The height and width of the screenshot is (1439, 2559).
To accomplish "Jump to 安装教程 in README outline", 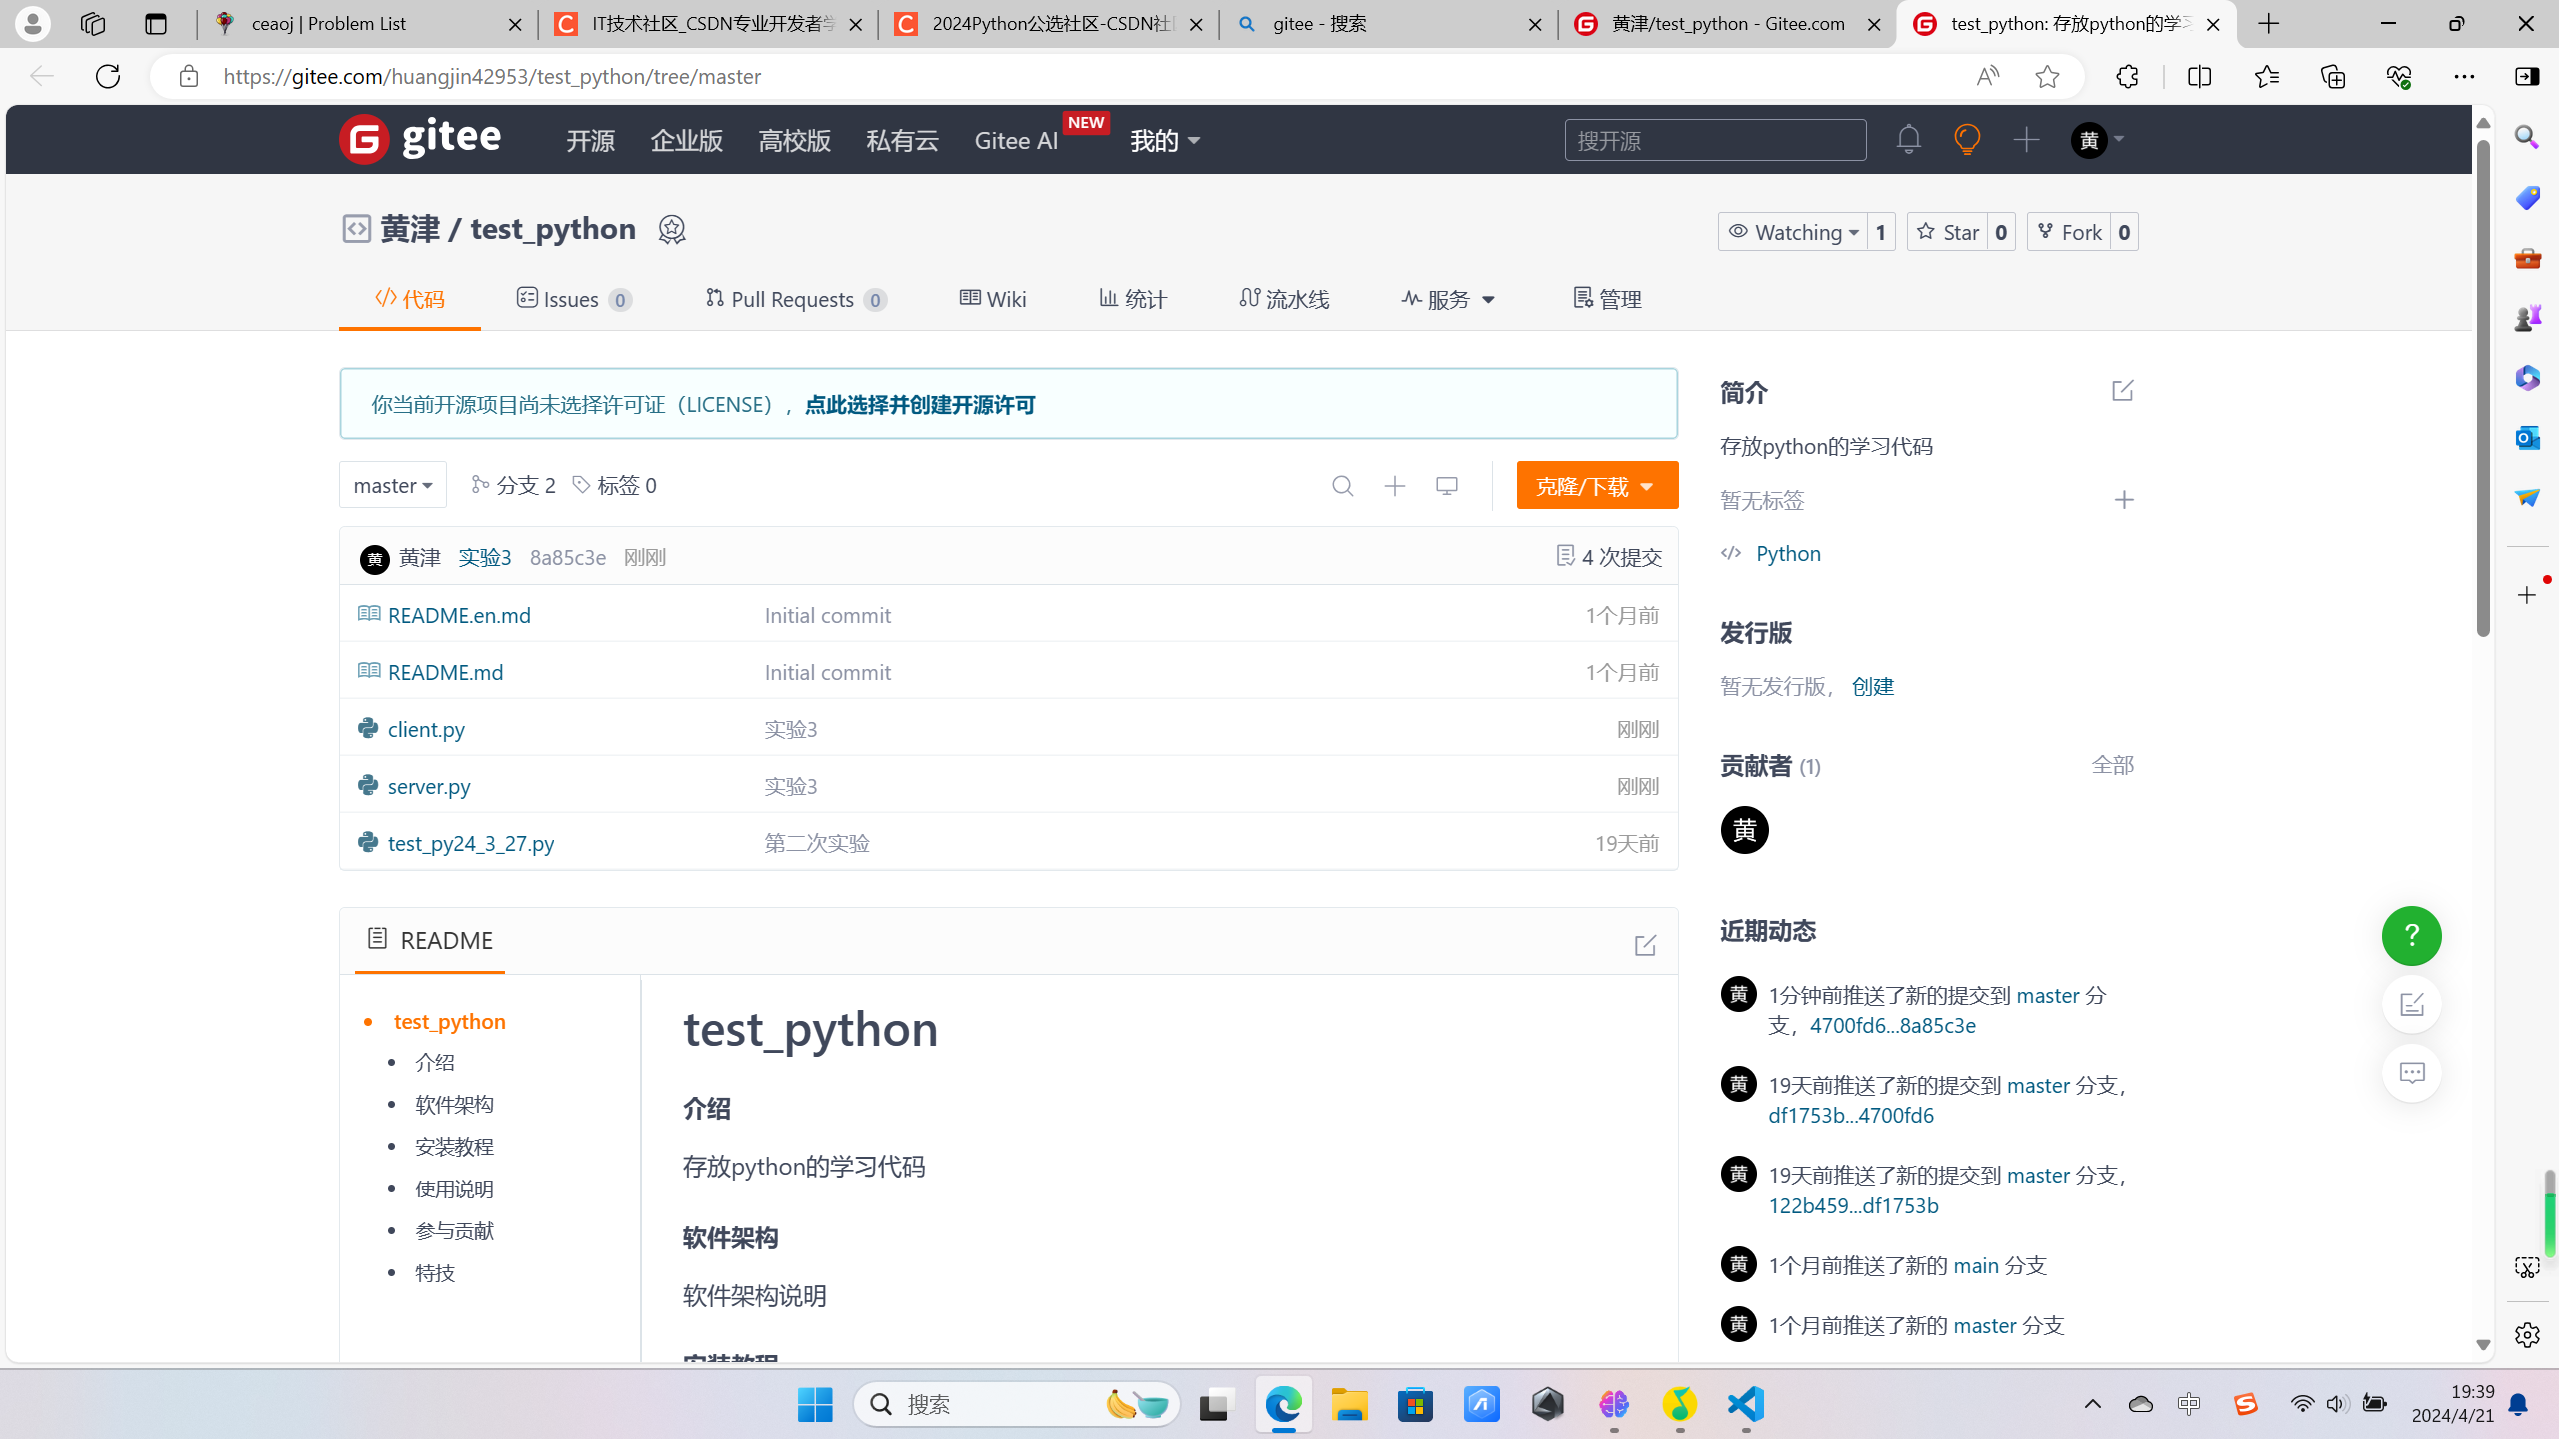I will coord(454,1146).
